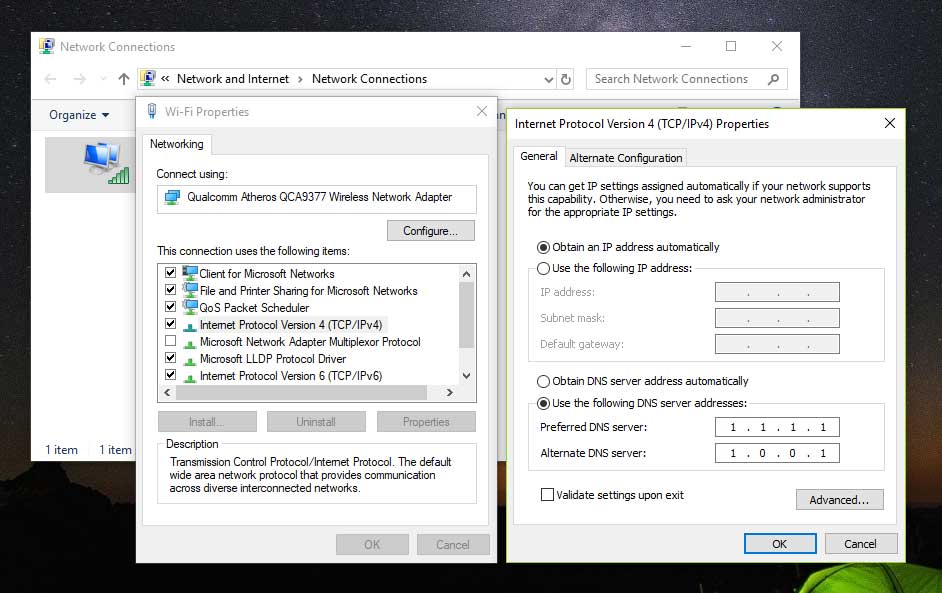Open the General tab in IPv4 Properties

pyautogui.click(x=539, y=156)
